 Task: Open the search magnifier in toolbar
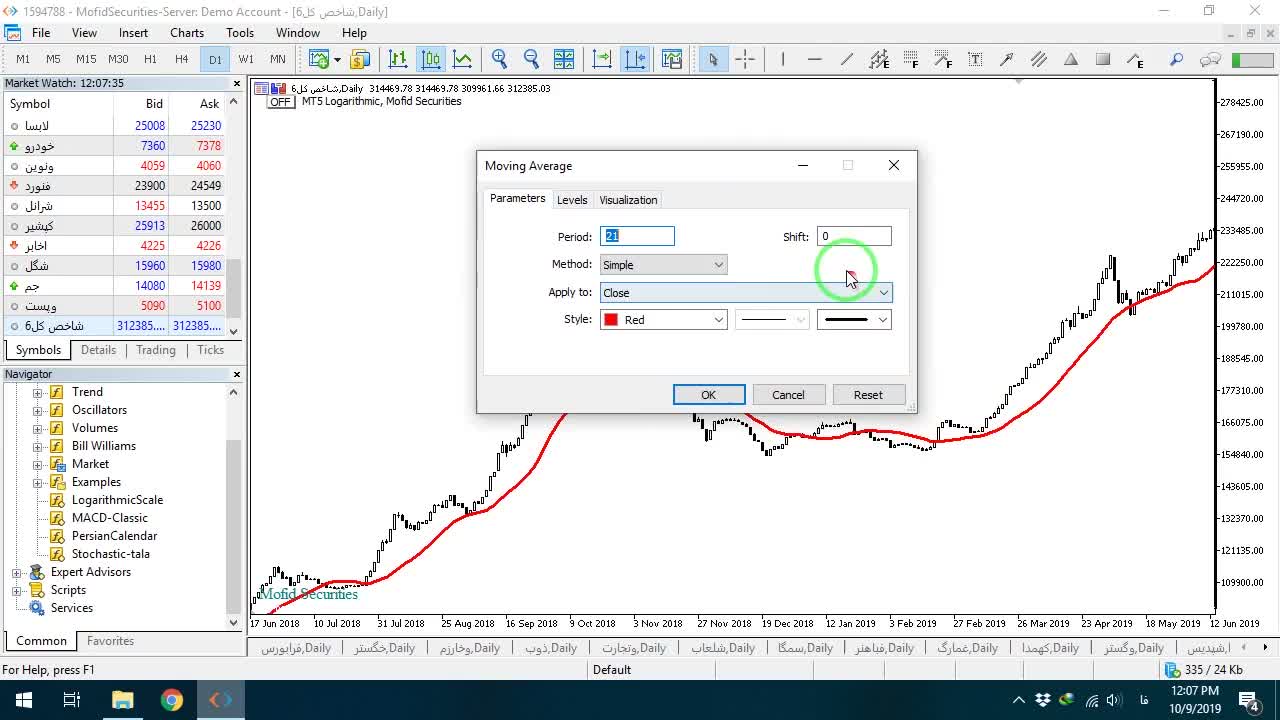[x=1177, y=59]
